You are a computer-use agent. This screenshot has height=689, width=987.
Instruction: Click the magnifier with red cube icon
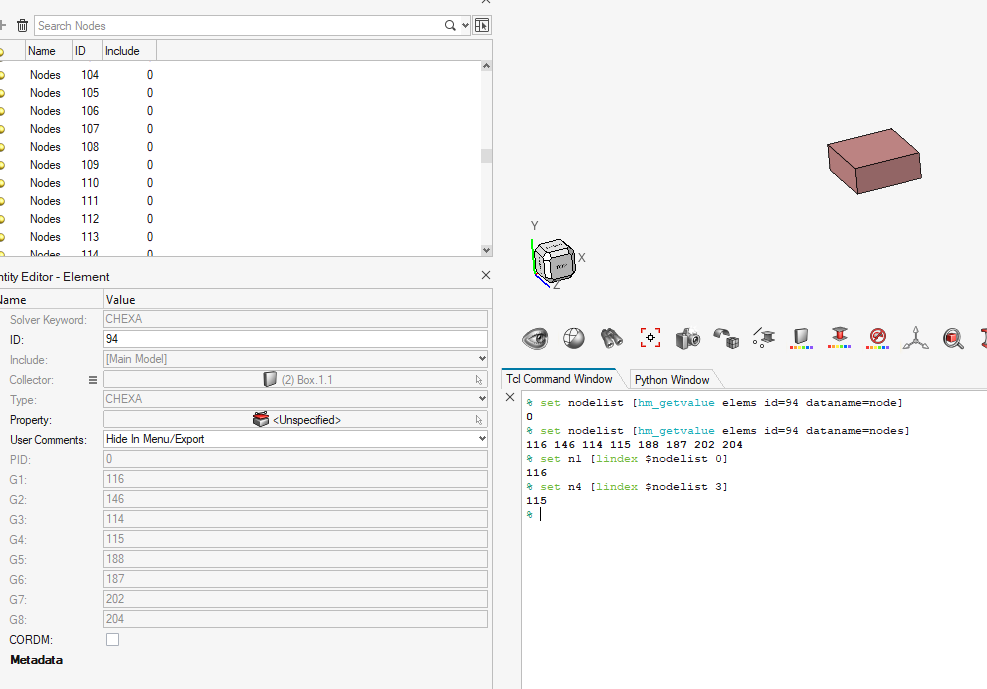953,339
